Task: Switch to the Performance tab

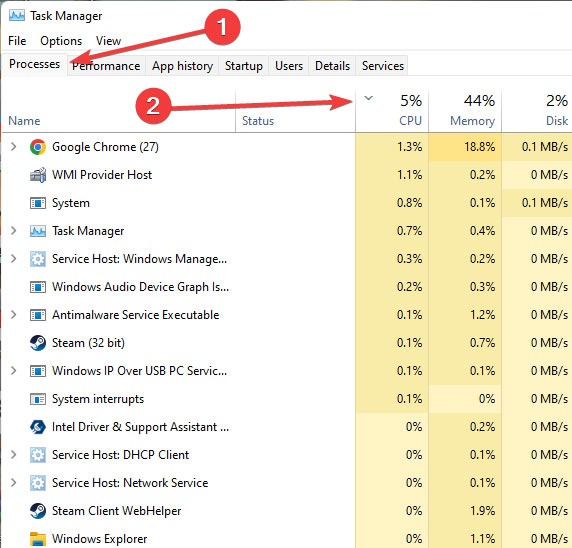Action: pos(106,66)
